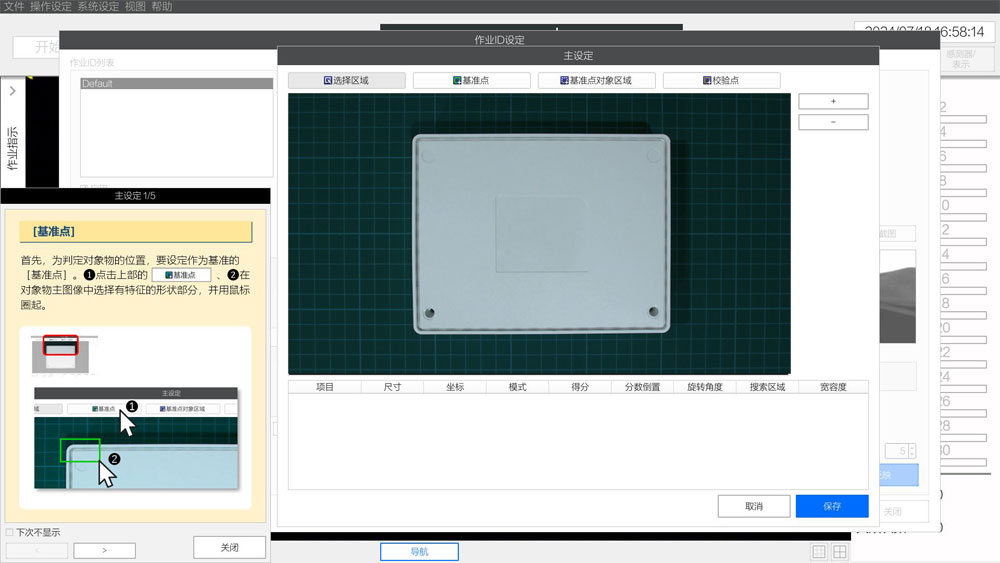Viewport: 1000px width, 563px height.
Task: Enable the 下次不显示 checkbox
Action: point(10,532)
